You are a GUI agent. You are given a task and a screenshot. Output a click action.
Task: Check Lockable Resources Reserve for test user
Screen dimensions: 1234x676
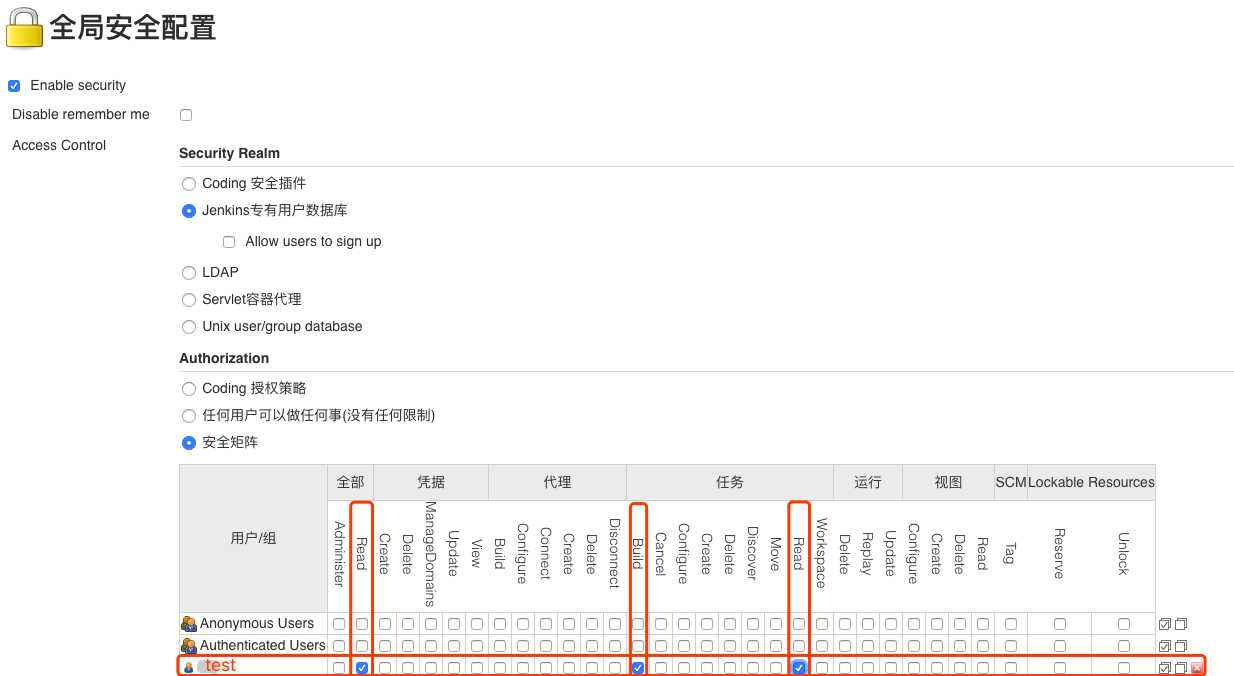click(1059, 668)
